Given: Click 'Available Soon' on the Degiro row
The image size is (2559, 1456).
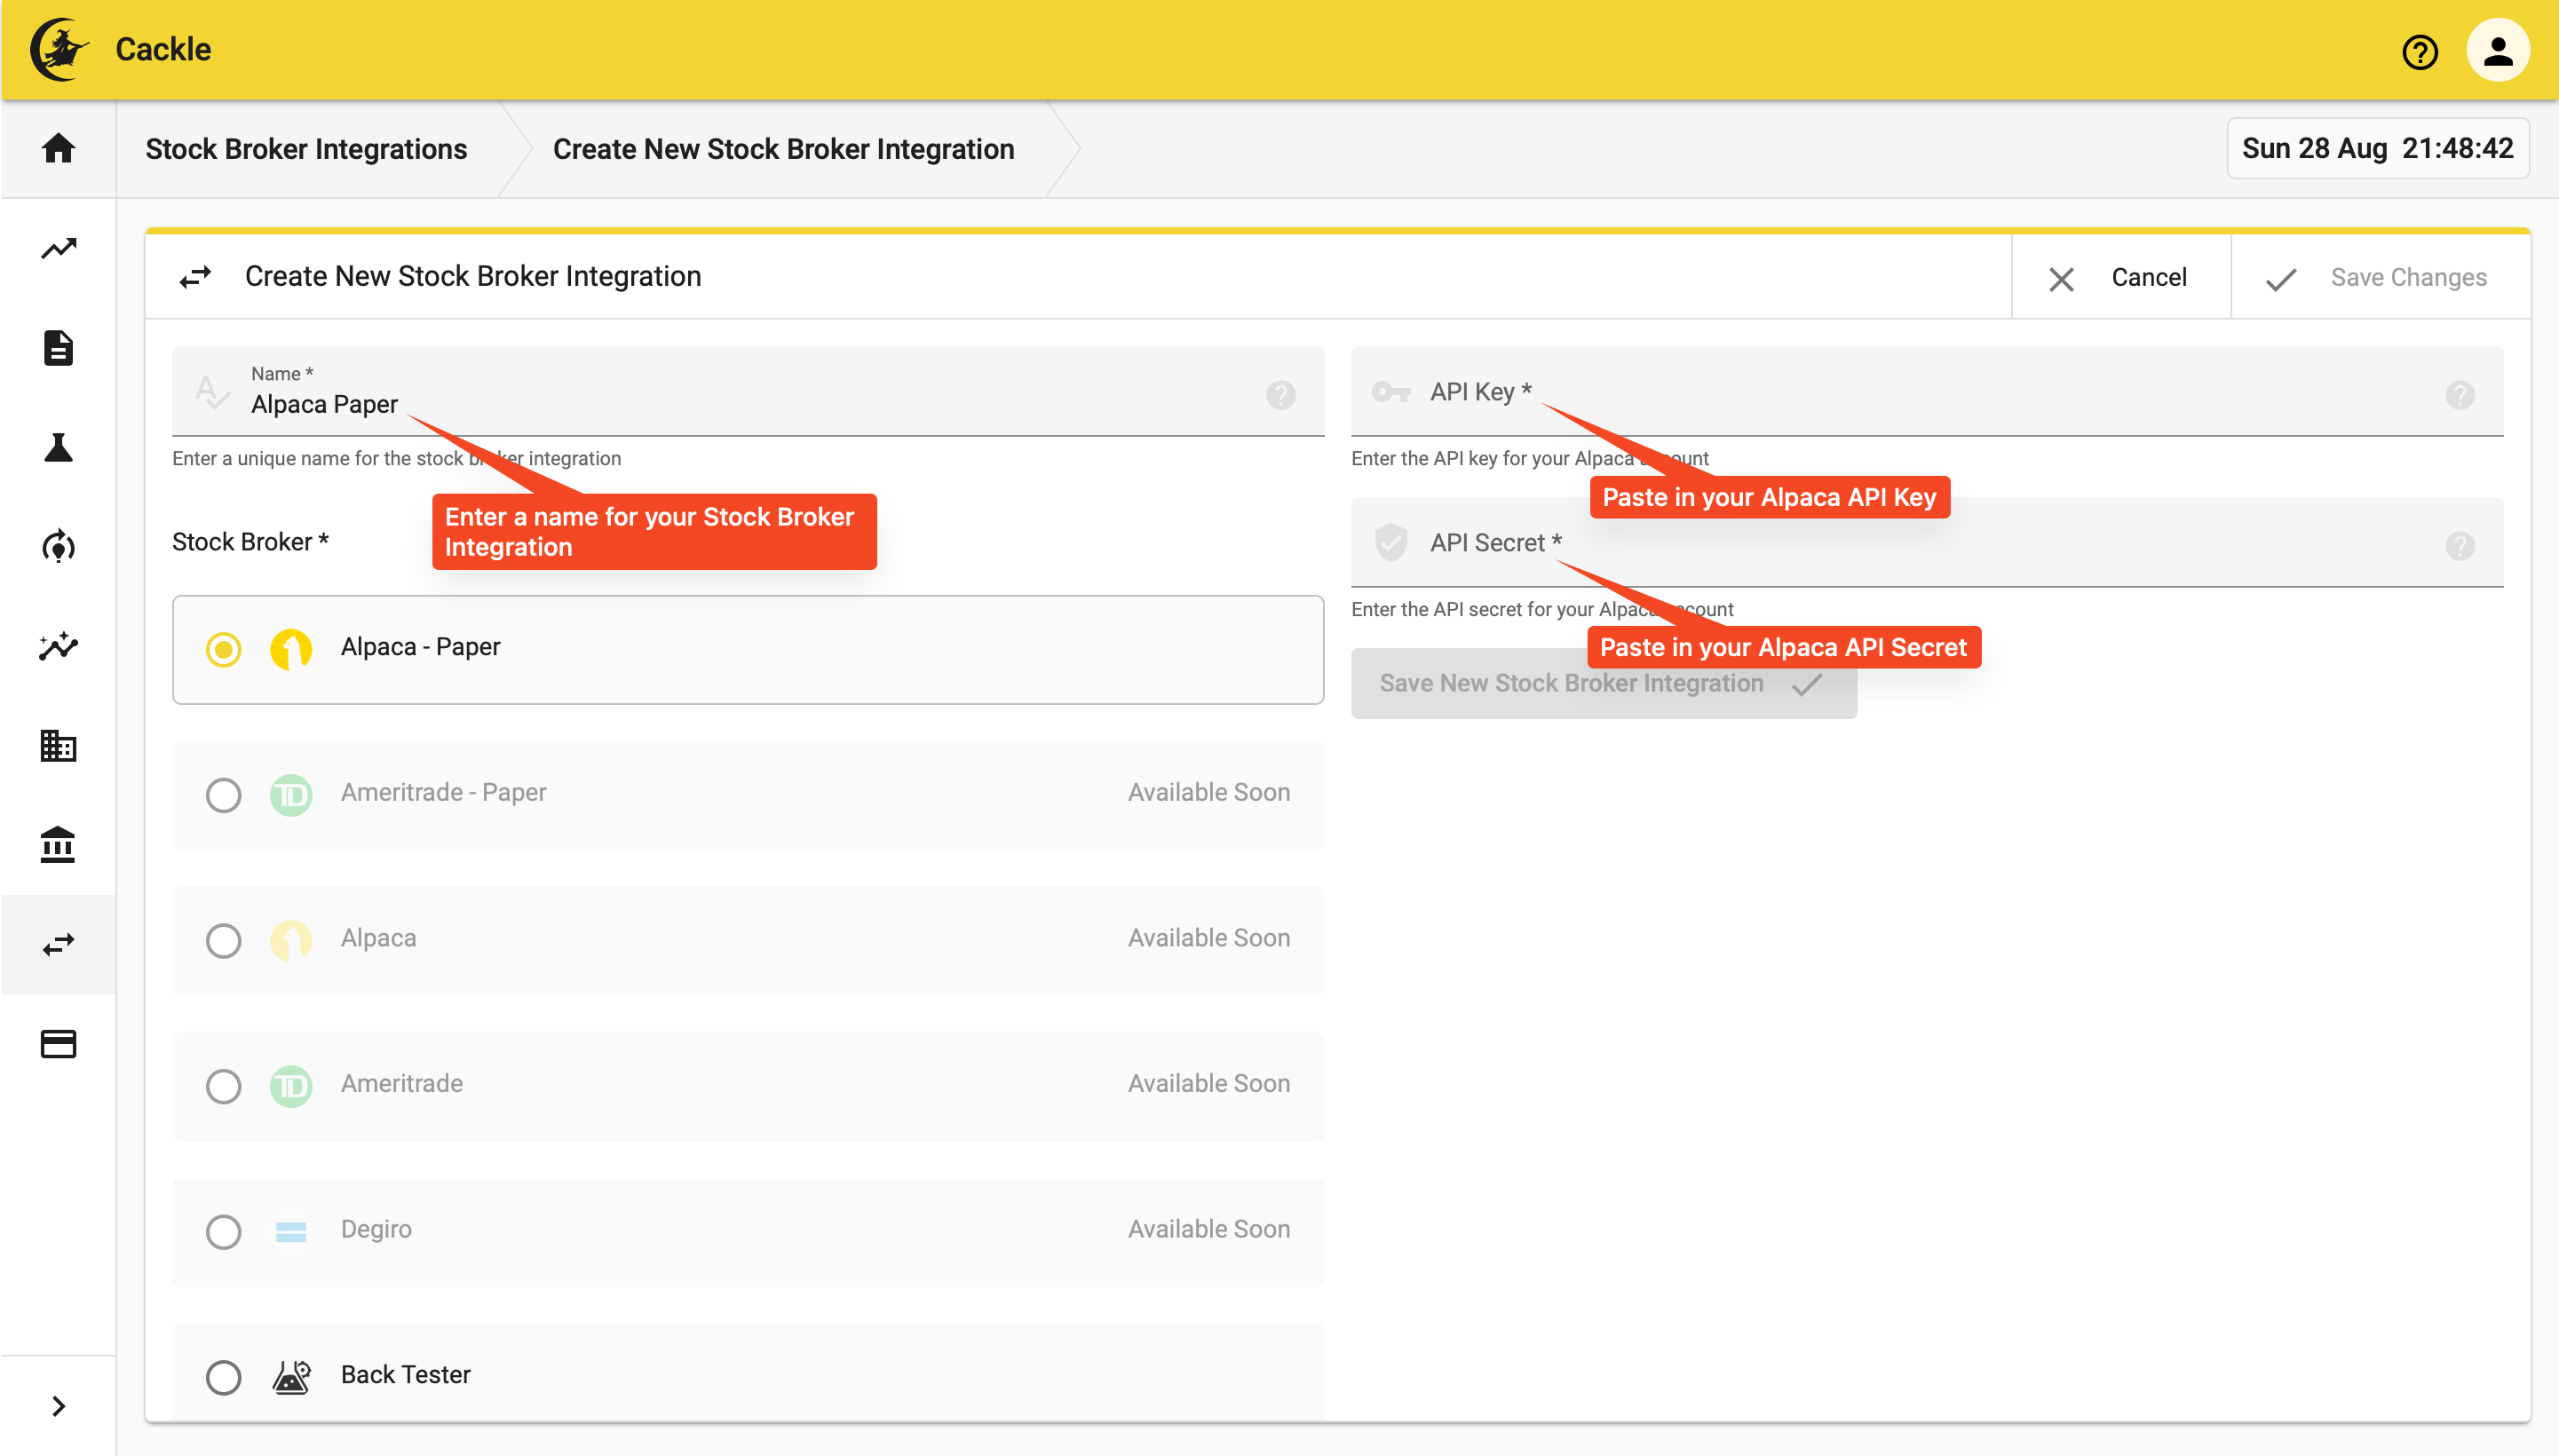Looking at the screenshot, I should [1208, 1229].
